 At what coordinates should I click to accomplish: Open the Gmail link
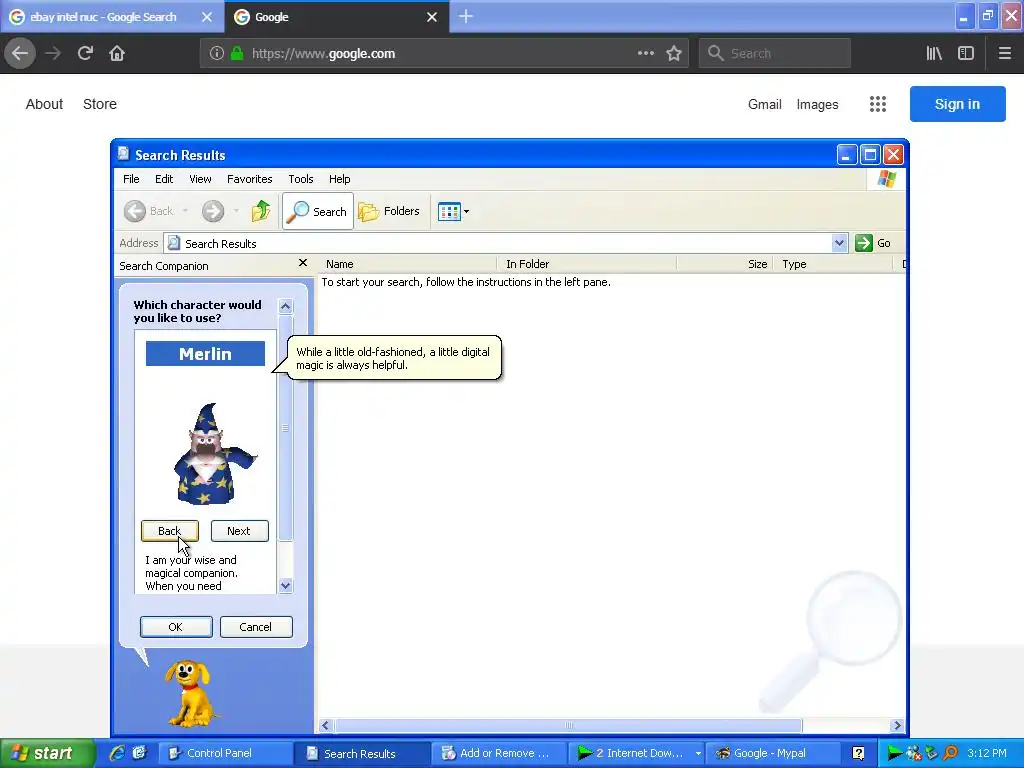(x=765, y=104)
